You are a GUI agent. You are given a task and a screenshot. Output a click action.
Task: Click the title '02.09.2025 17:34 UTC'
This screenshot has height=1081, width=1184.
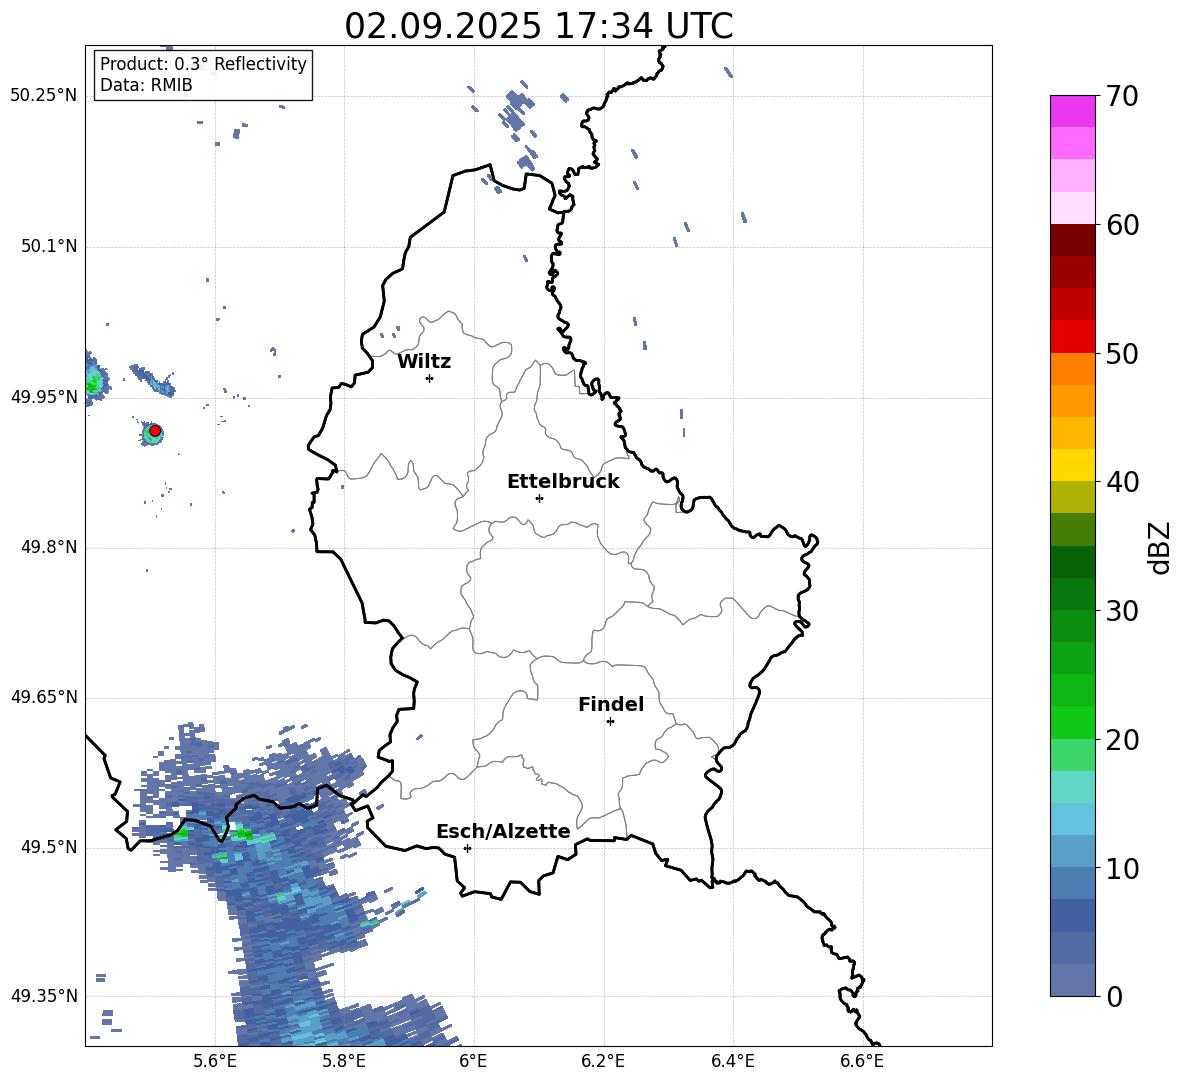coord(538,26)
